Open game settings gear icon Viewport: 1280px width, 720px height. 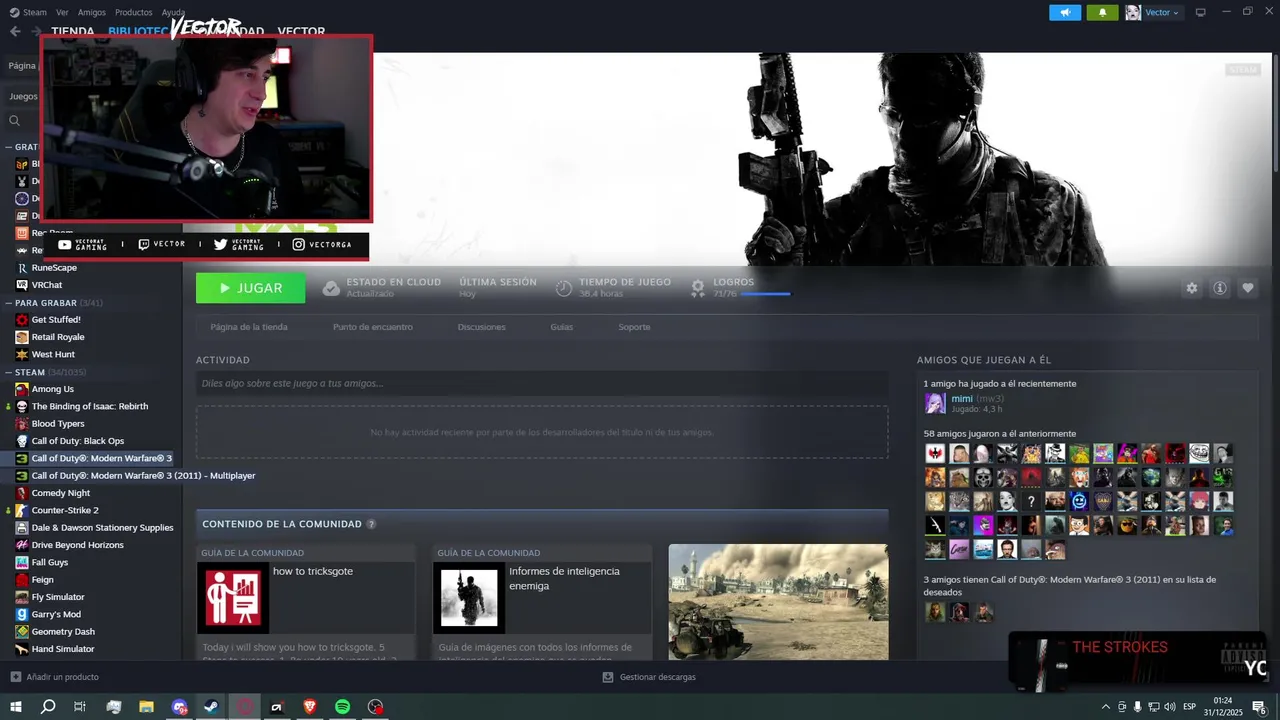click(1191, 288)
